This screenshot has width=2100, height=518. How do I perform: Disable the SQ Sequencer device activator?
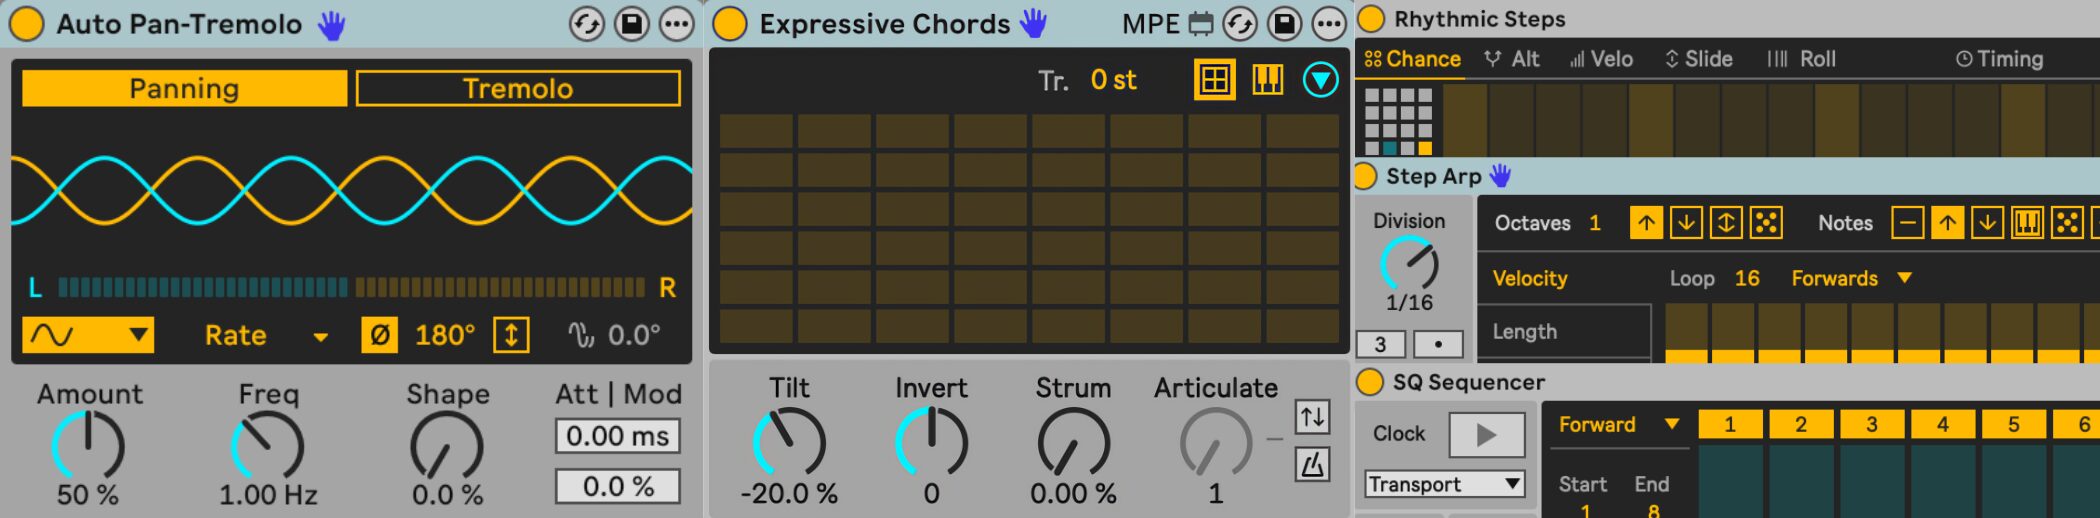point(1369,382)
